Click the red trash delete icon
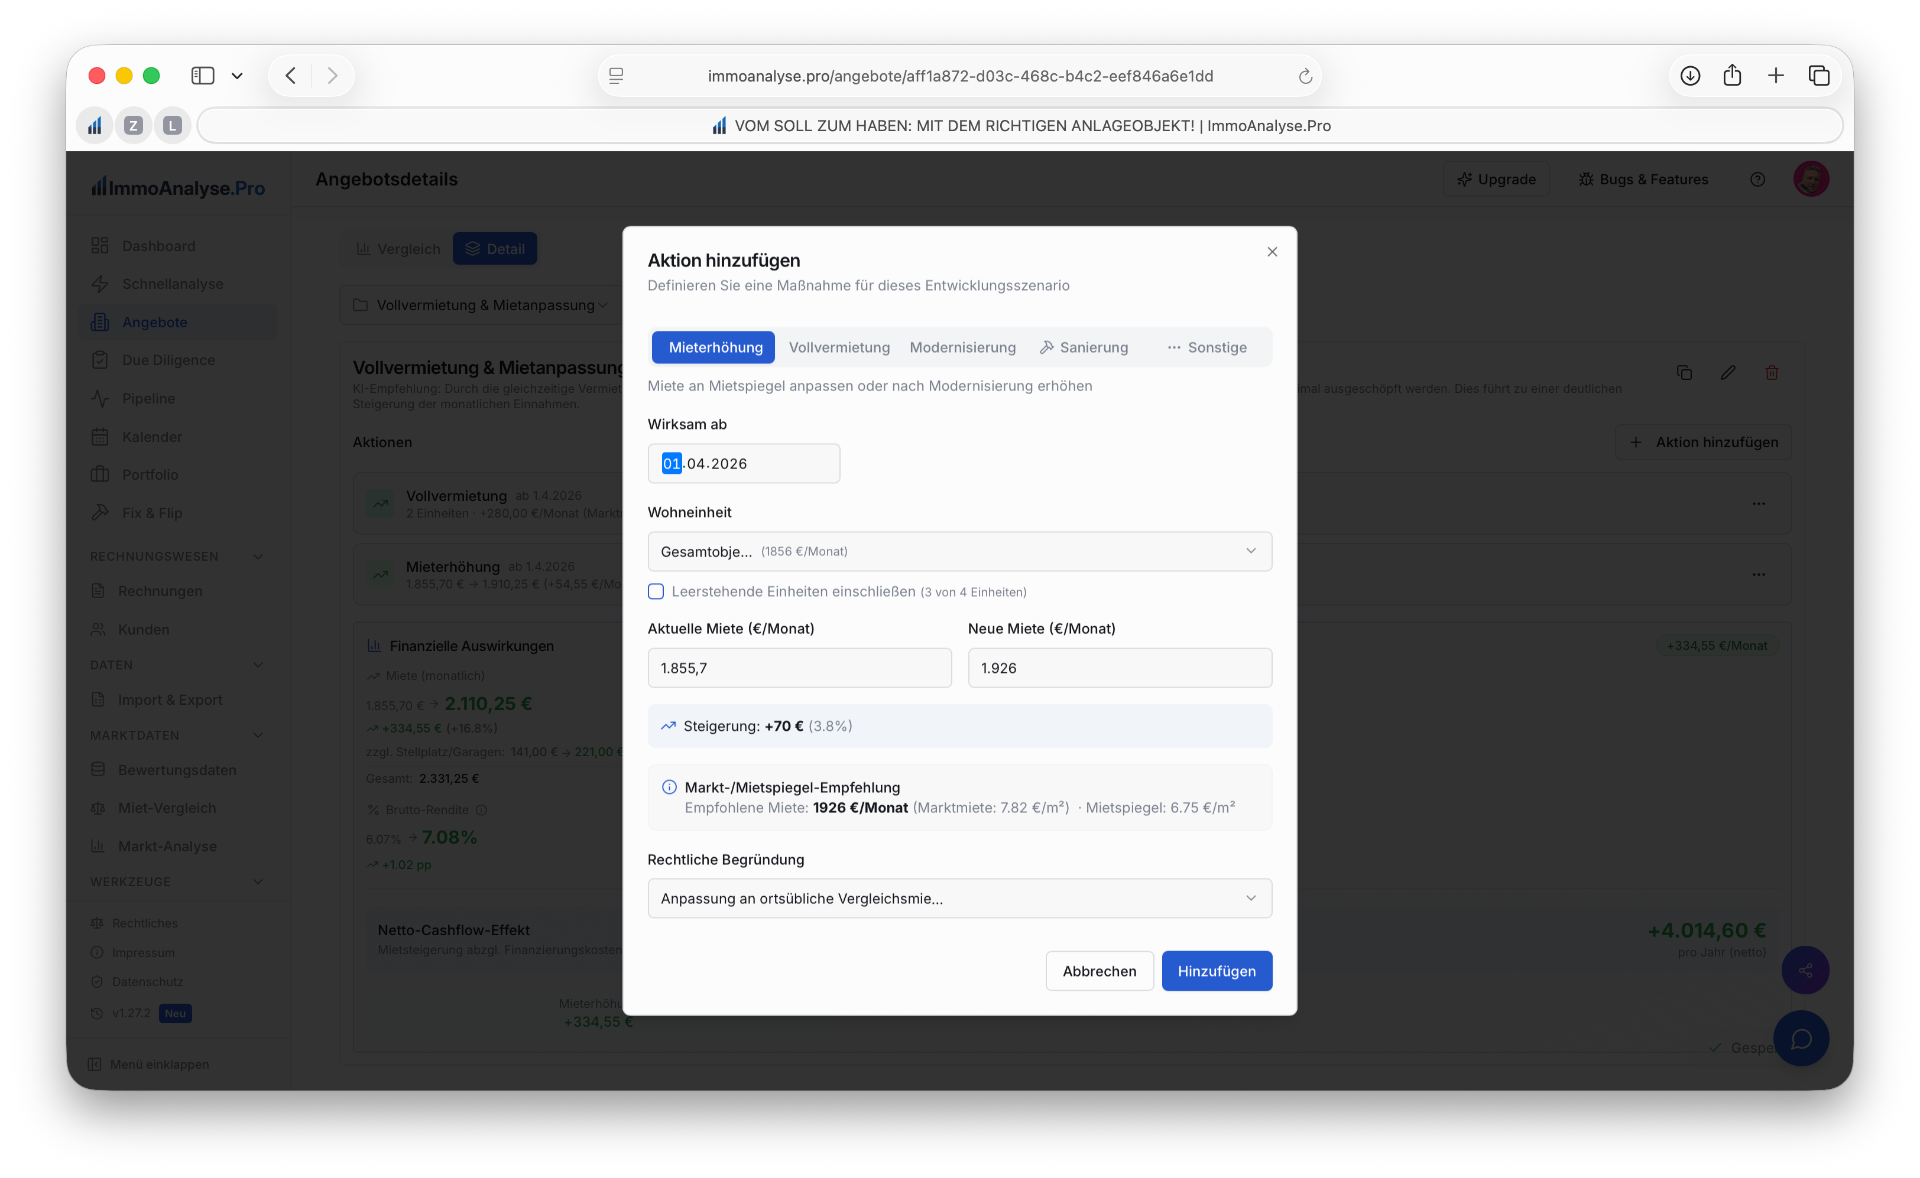 pos(1772,373)
